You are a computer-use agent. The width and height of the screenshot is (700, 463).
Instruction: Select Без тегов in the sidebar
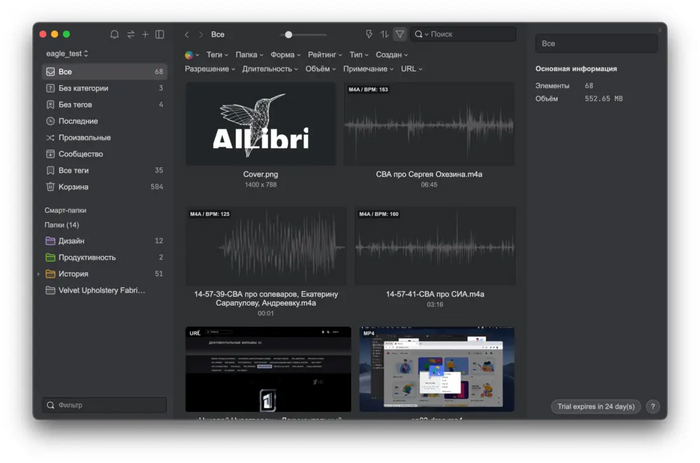coord(77,105)
